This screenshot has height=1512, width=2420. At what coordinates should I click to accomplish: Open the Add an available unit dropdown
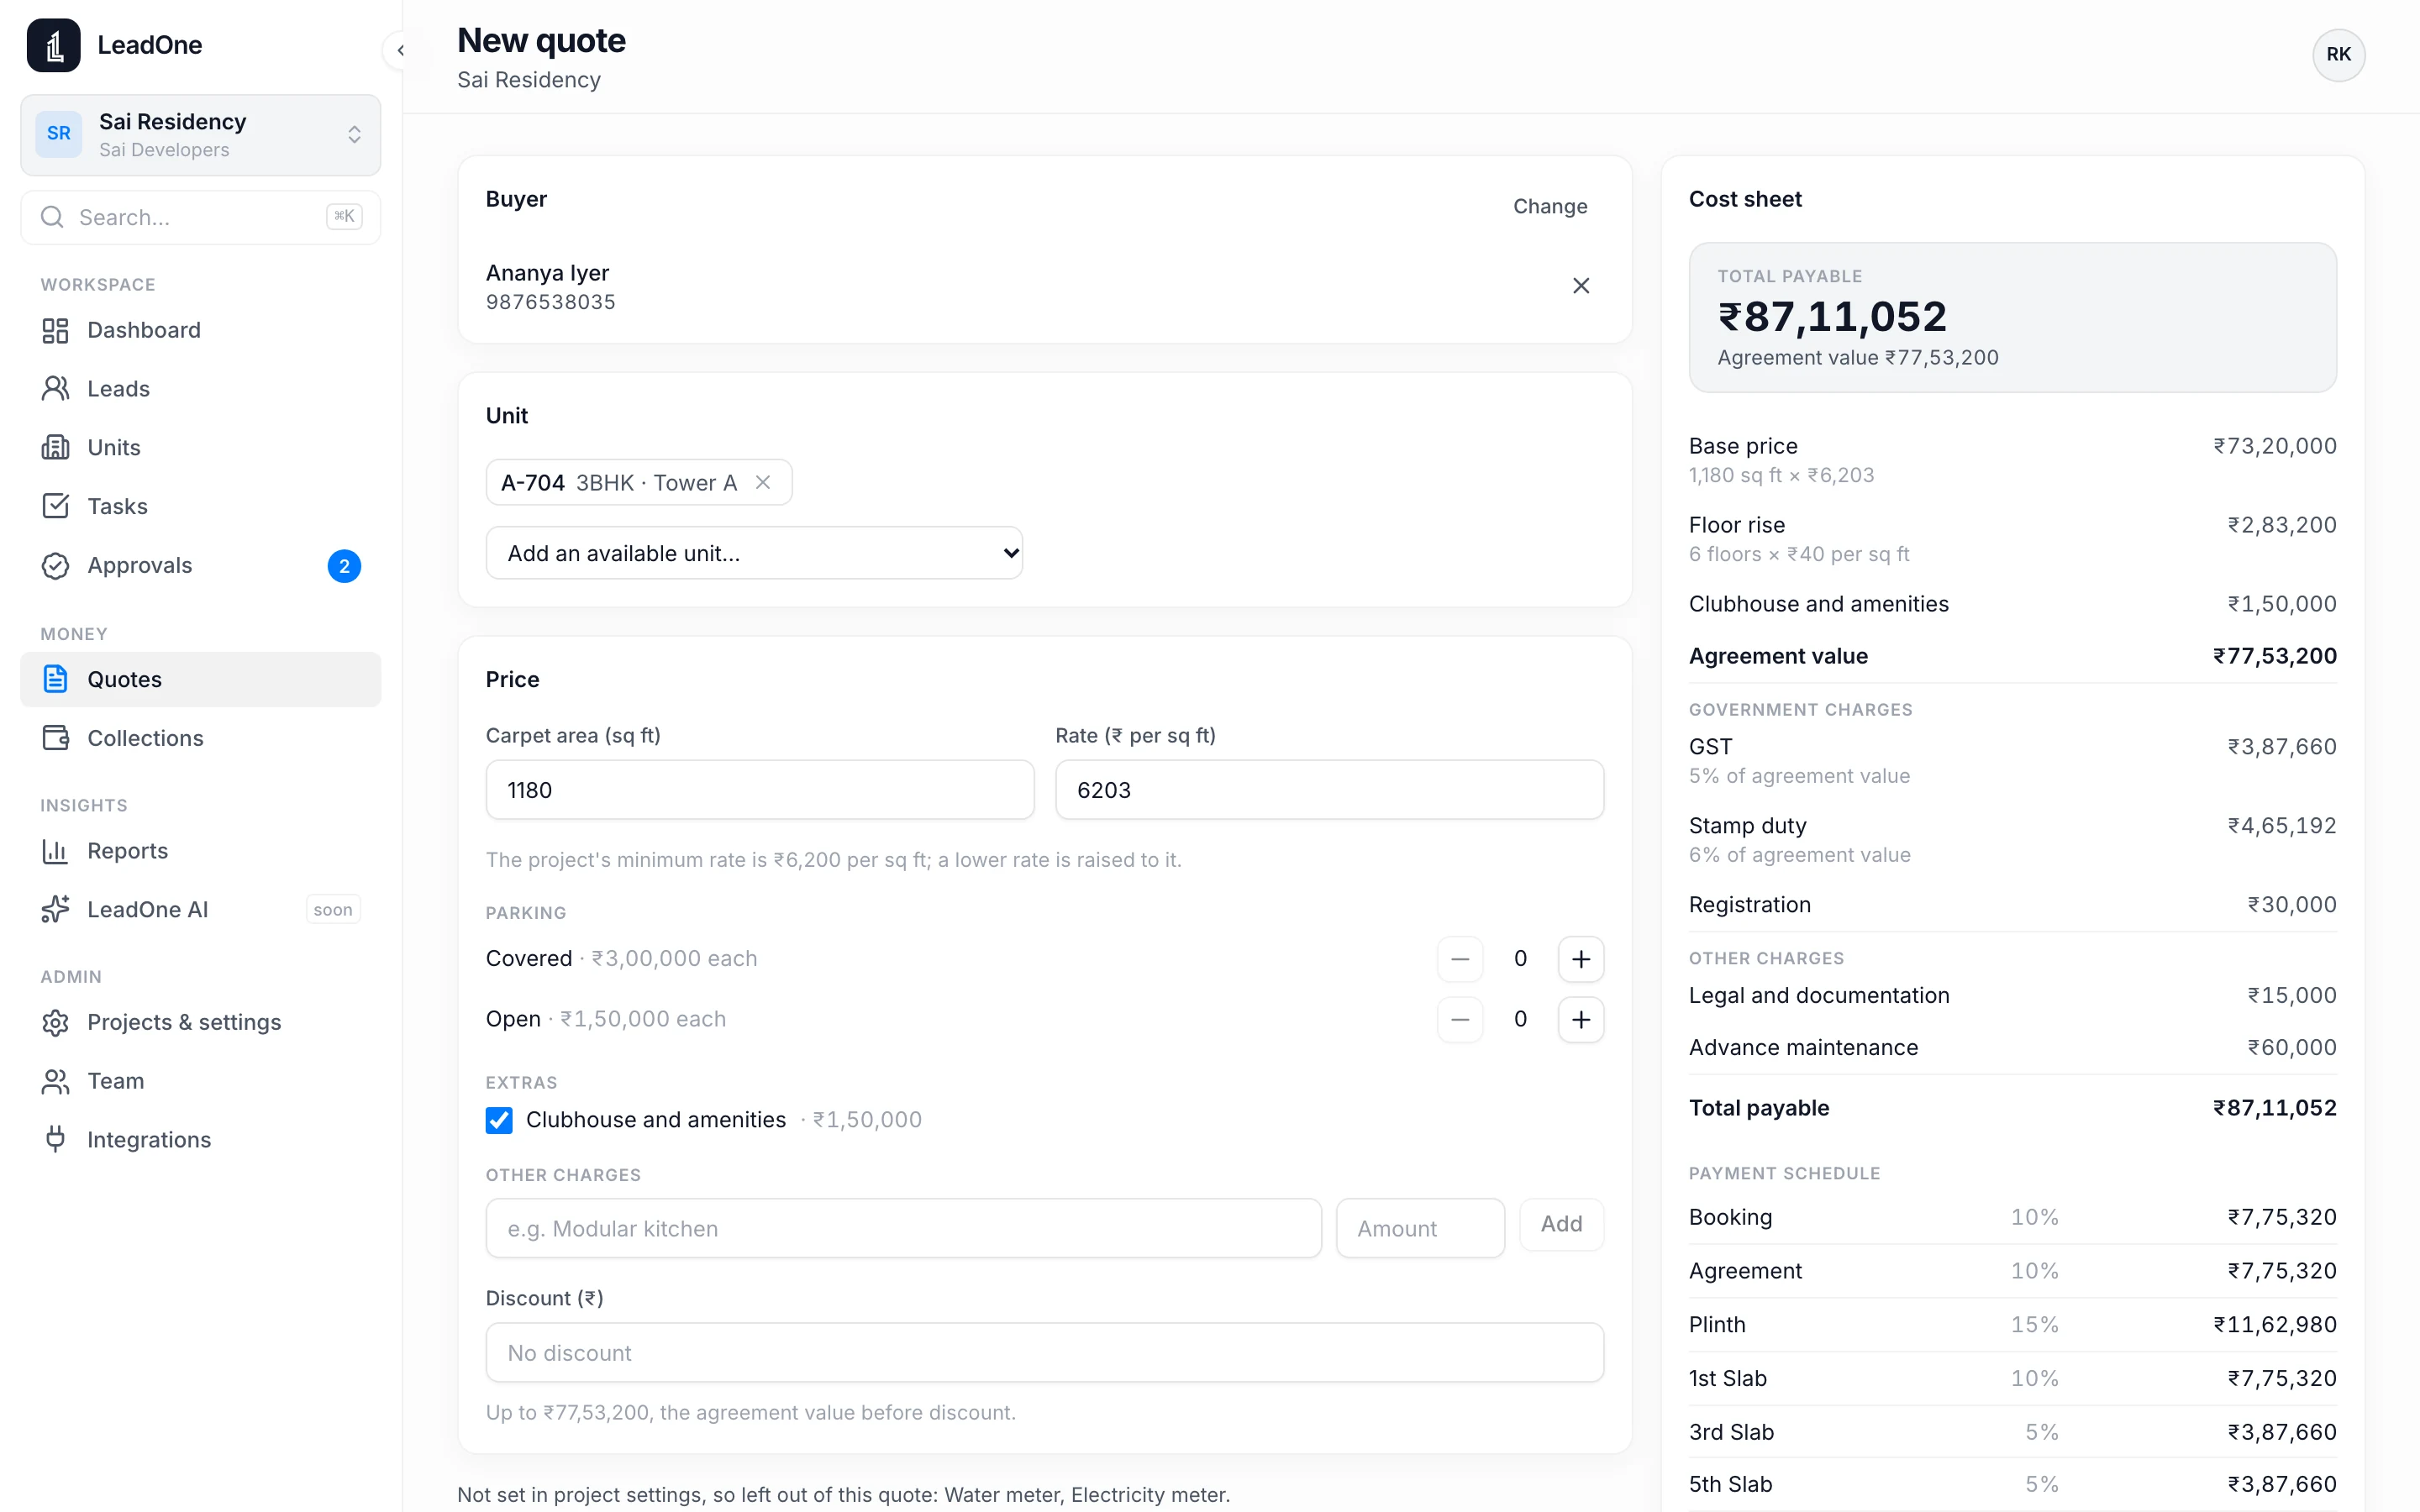coord(754,553)
